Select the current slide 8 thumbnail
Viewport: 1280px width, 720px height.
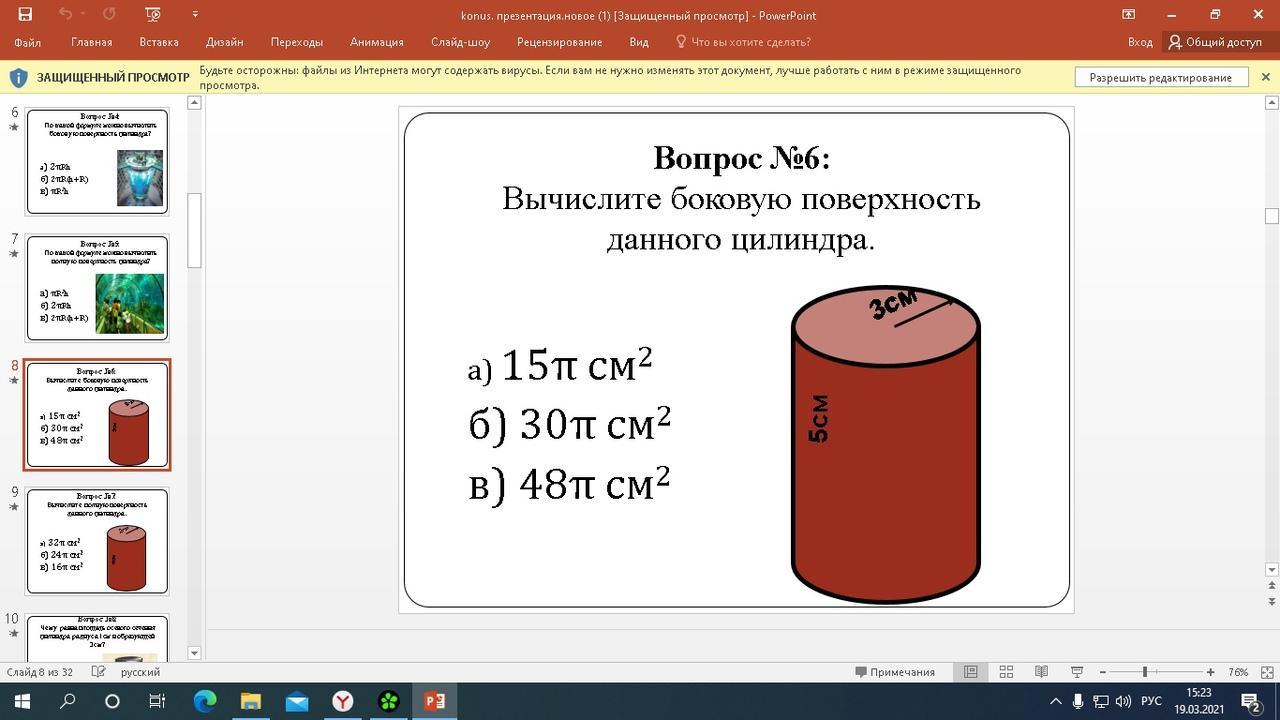pyautogui.click(x=97, y=414)
